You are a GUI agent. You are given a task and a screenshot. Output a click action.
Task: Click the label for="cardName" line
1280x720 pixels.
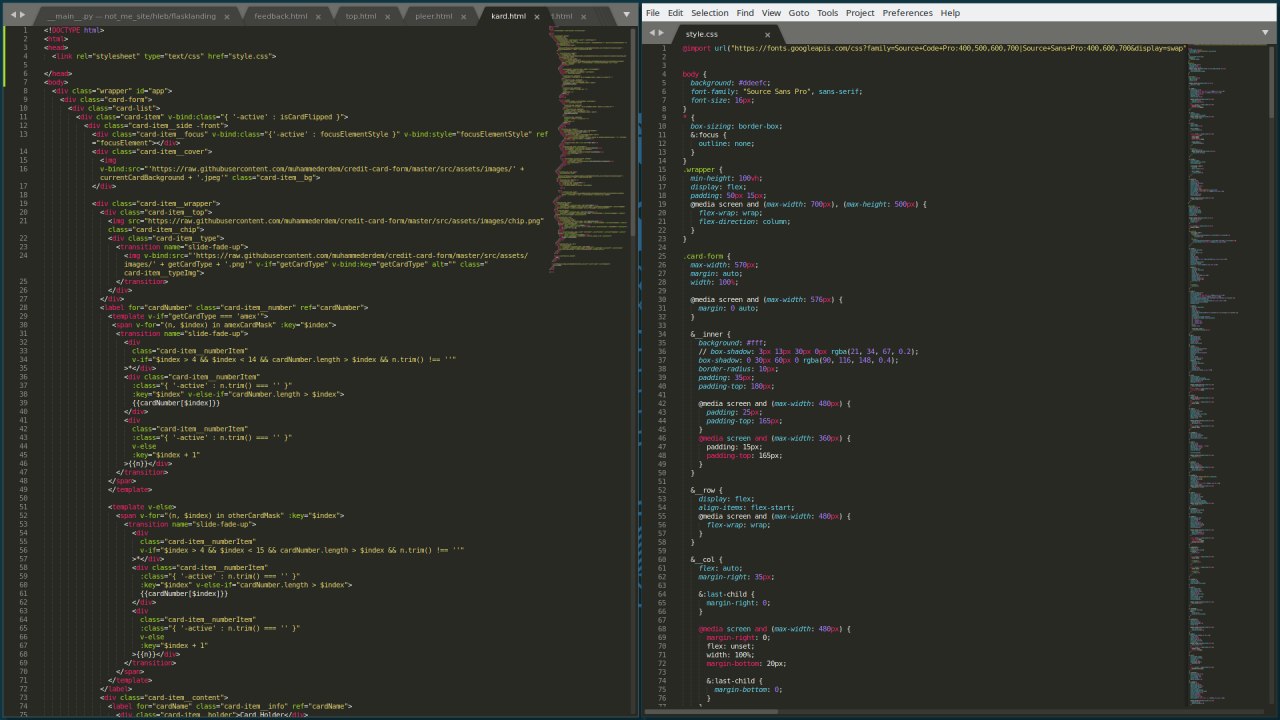click(229, 706)
